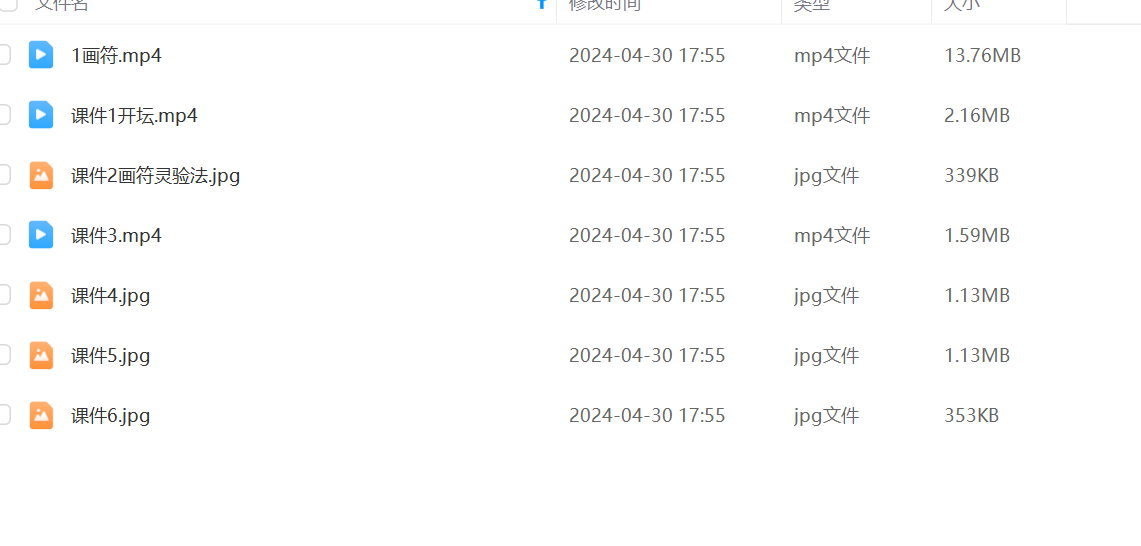
Task: Sort by the 修改时间 column header
Action: (605, 4)
